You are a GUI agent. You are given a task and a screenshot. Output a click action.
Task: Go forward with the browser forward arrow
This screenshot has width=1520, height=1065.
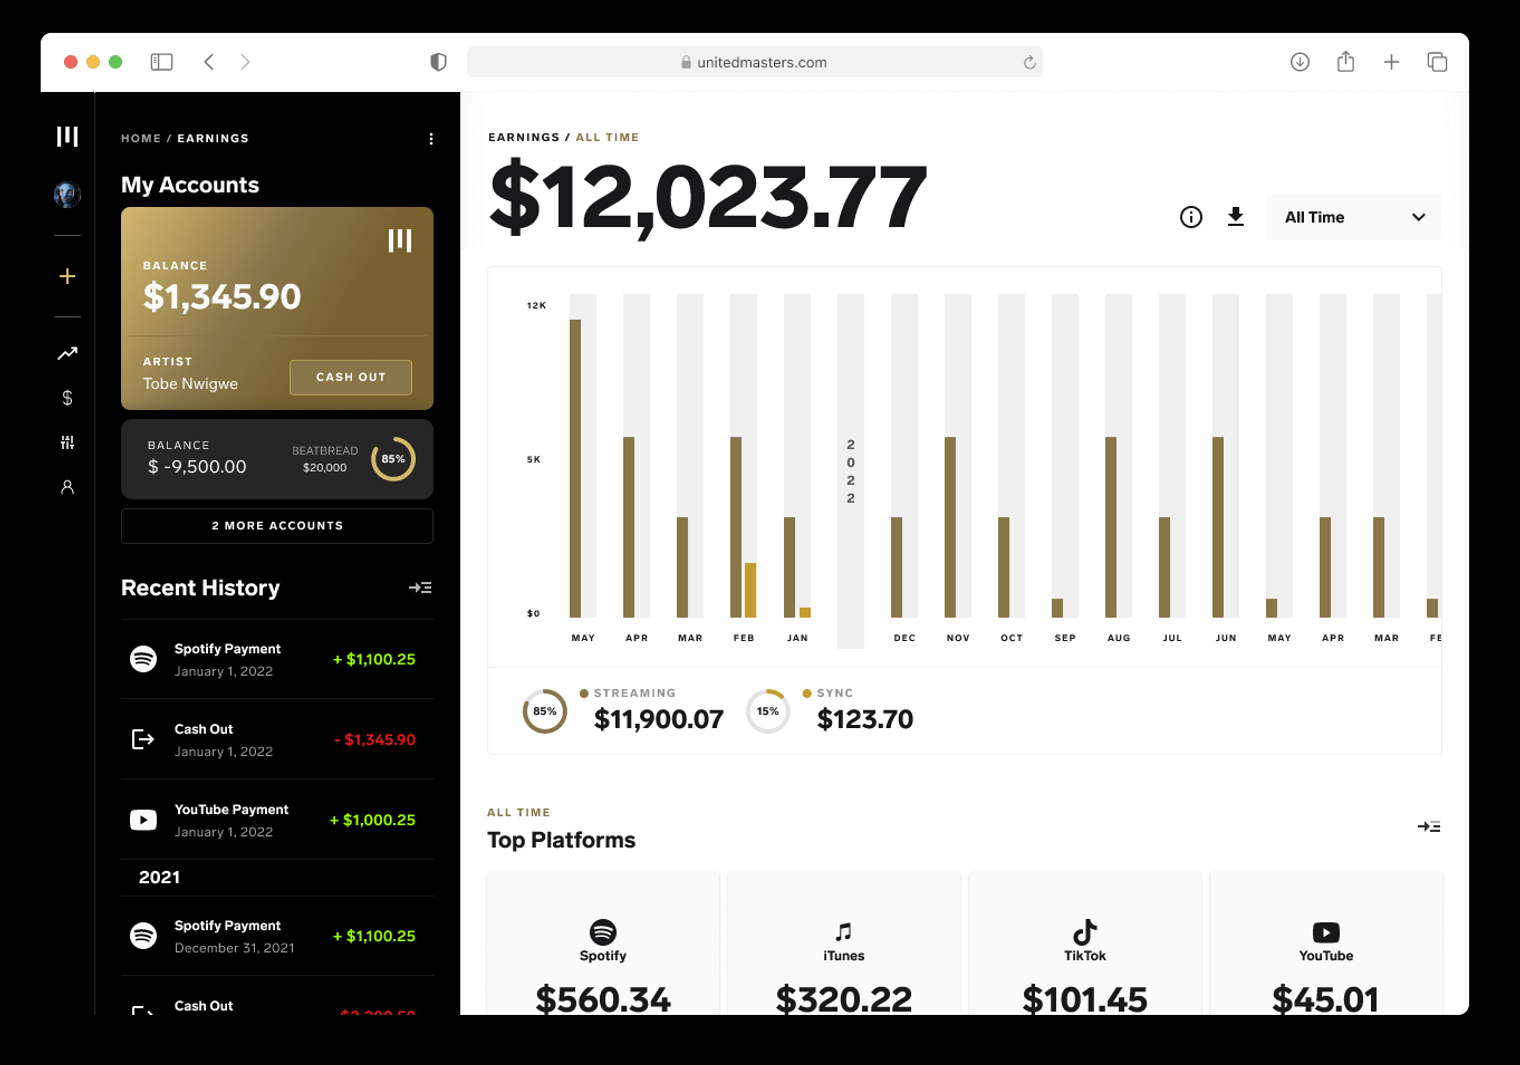pos(245,62)
